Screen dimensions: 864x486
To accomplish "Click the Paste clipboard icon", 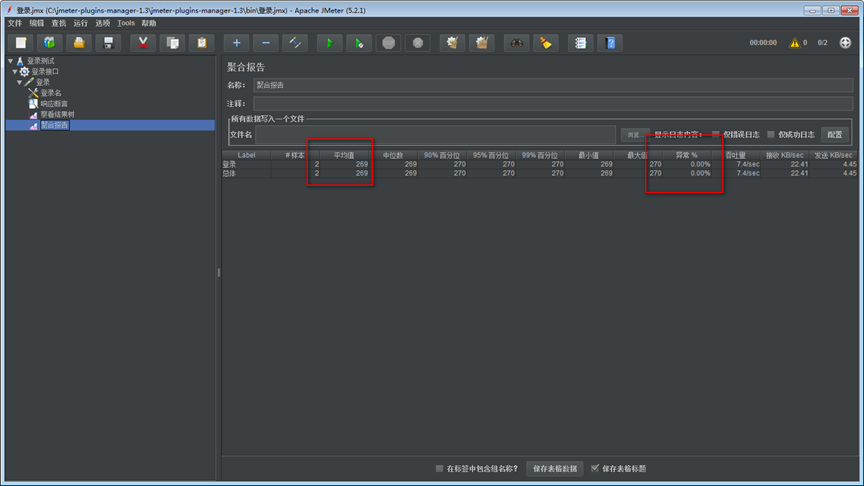I will click(x=202, y=43).
